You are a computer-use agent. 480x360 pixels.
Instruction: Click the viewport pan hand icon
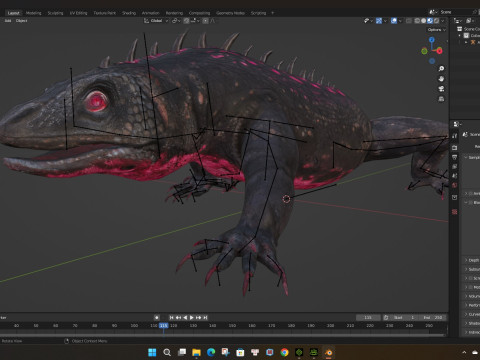(441, 79)
